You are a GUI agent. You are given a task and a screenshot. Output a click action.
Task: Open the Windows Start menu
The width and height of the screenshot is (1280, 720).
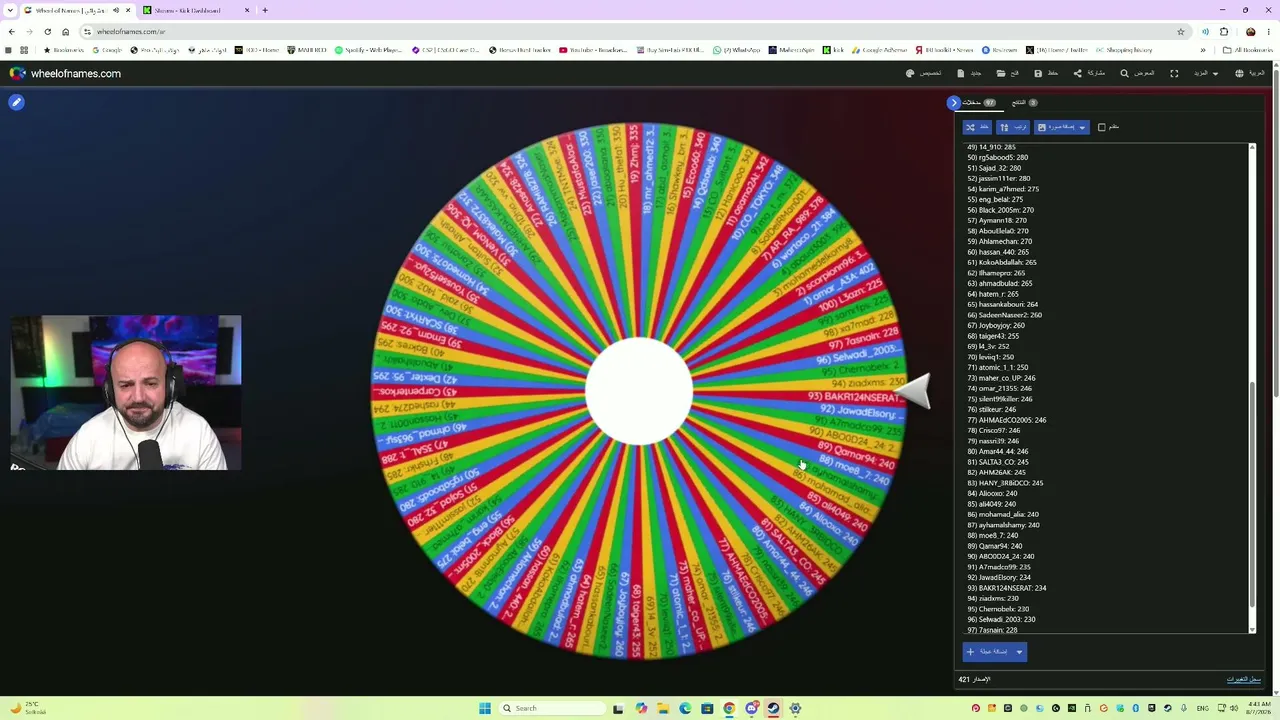click(x=485, y=708)
